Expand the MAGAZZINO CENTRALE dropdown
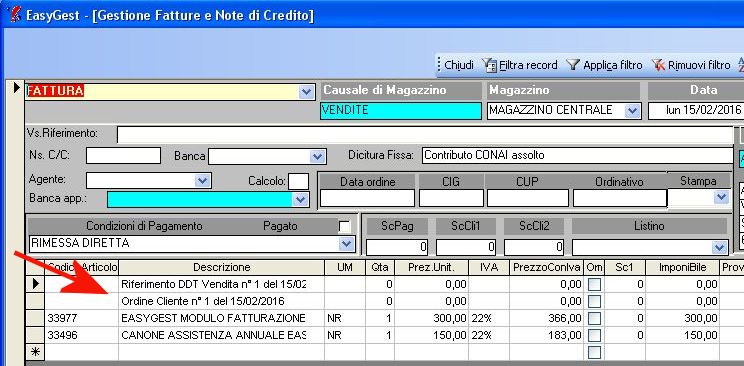This screenshot has width=744, height=366. coord(632,111)
